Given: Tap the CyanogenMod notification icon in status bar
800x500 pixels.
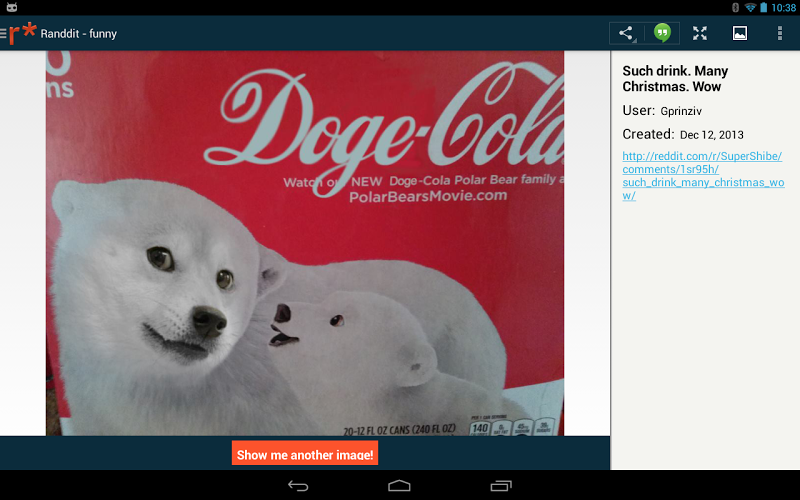Looking at the screenshot, I should point(12,7).
